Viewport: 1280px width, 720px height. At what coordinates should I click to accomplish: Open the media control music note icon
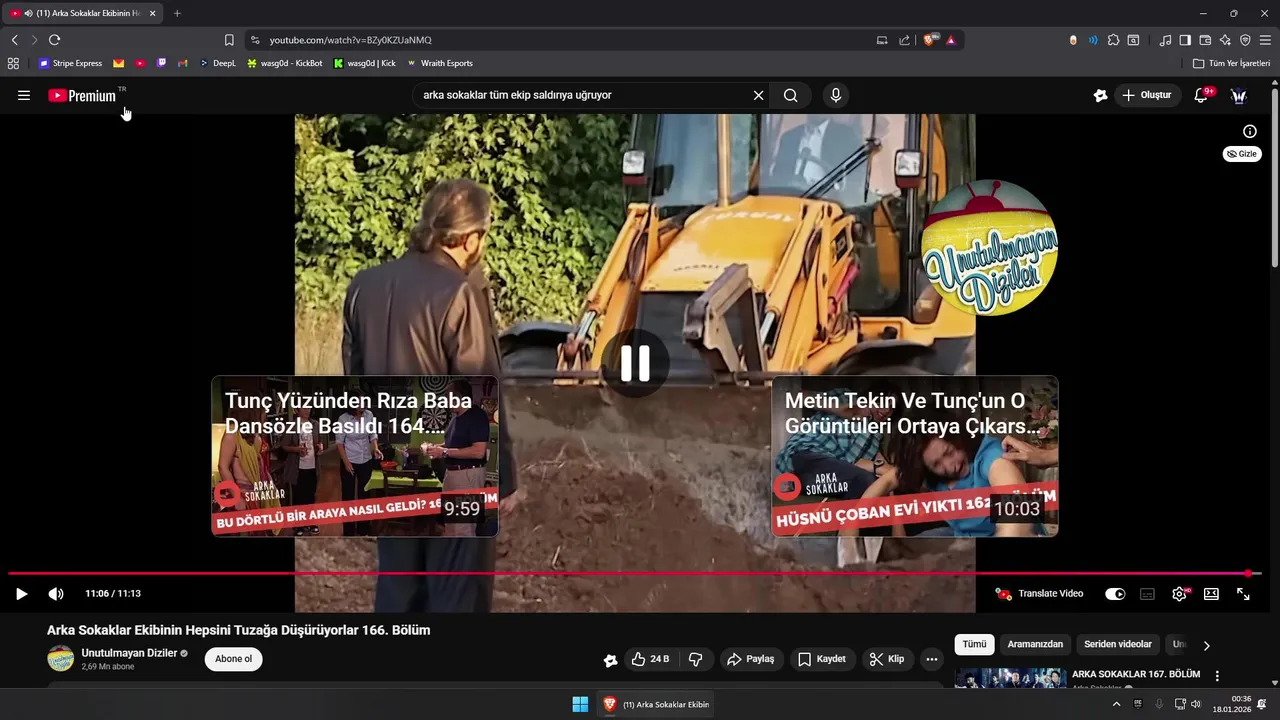[x=1165, y=40]
